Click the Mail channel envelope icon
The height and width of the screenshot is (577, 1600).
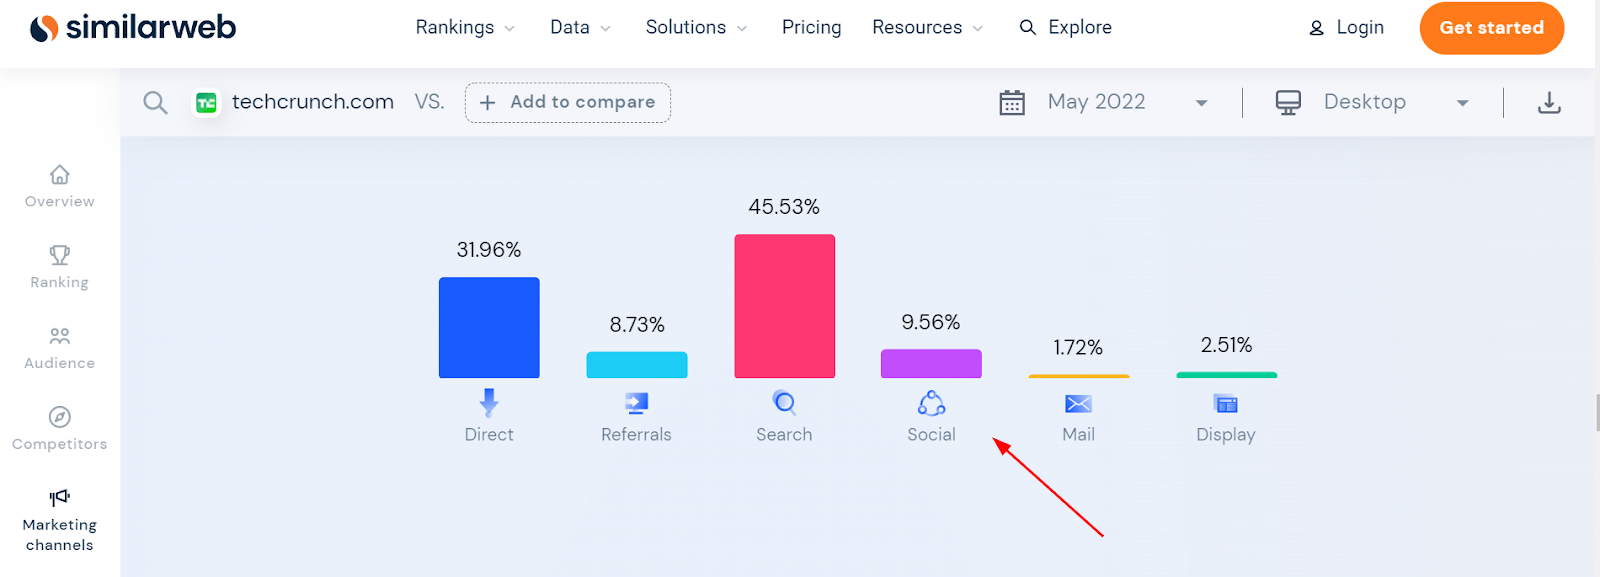point(1078,404)
